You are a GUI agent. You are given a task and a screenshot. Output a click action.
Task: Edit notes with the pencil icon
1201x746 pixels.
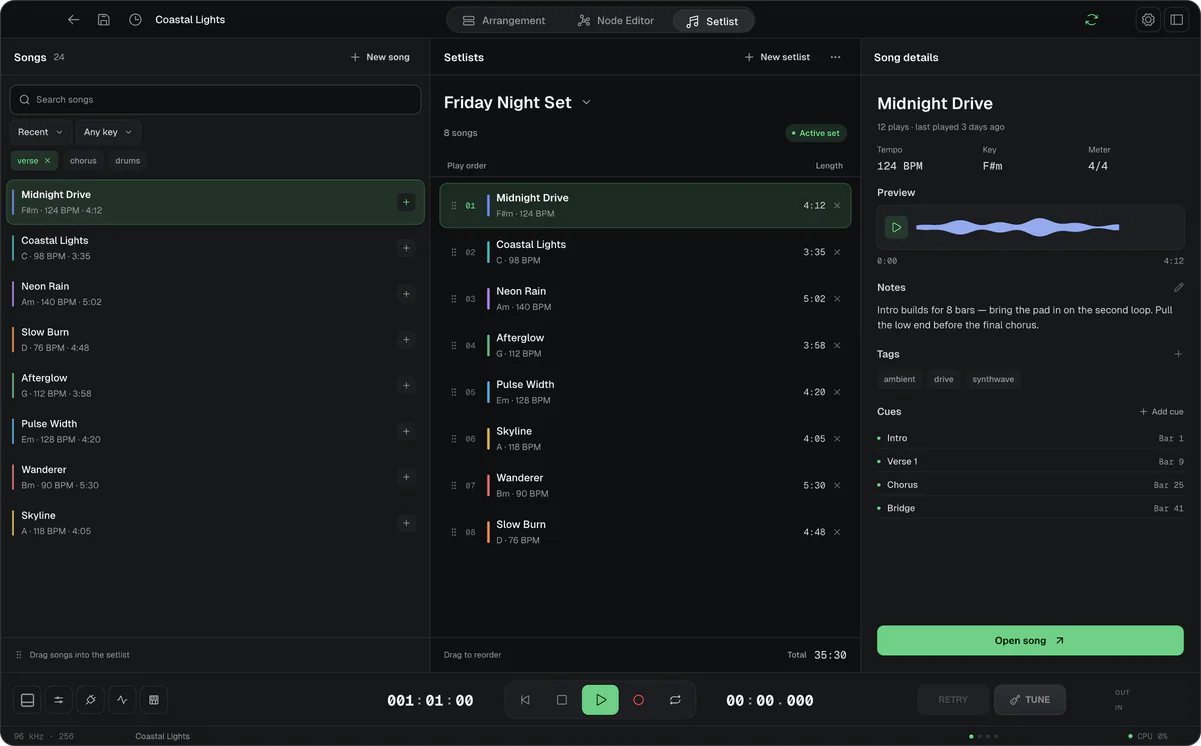[1178, 288]
